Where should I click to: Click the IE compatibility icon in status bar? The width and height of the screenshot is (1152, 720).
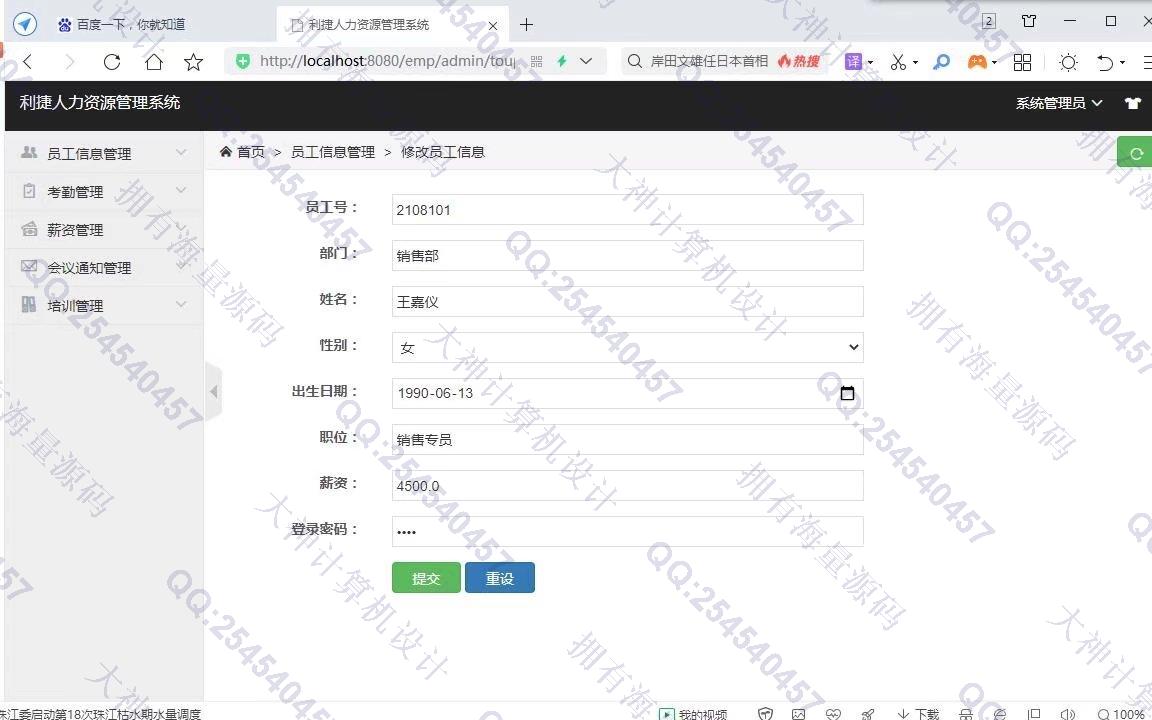click(x=1000, y=713)
